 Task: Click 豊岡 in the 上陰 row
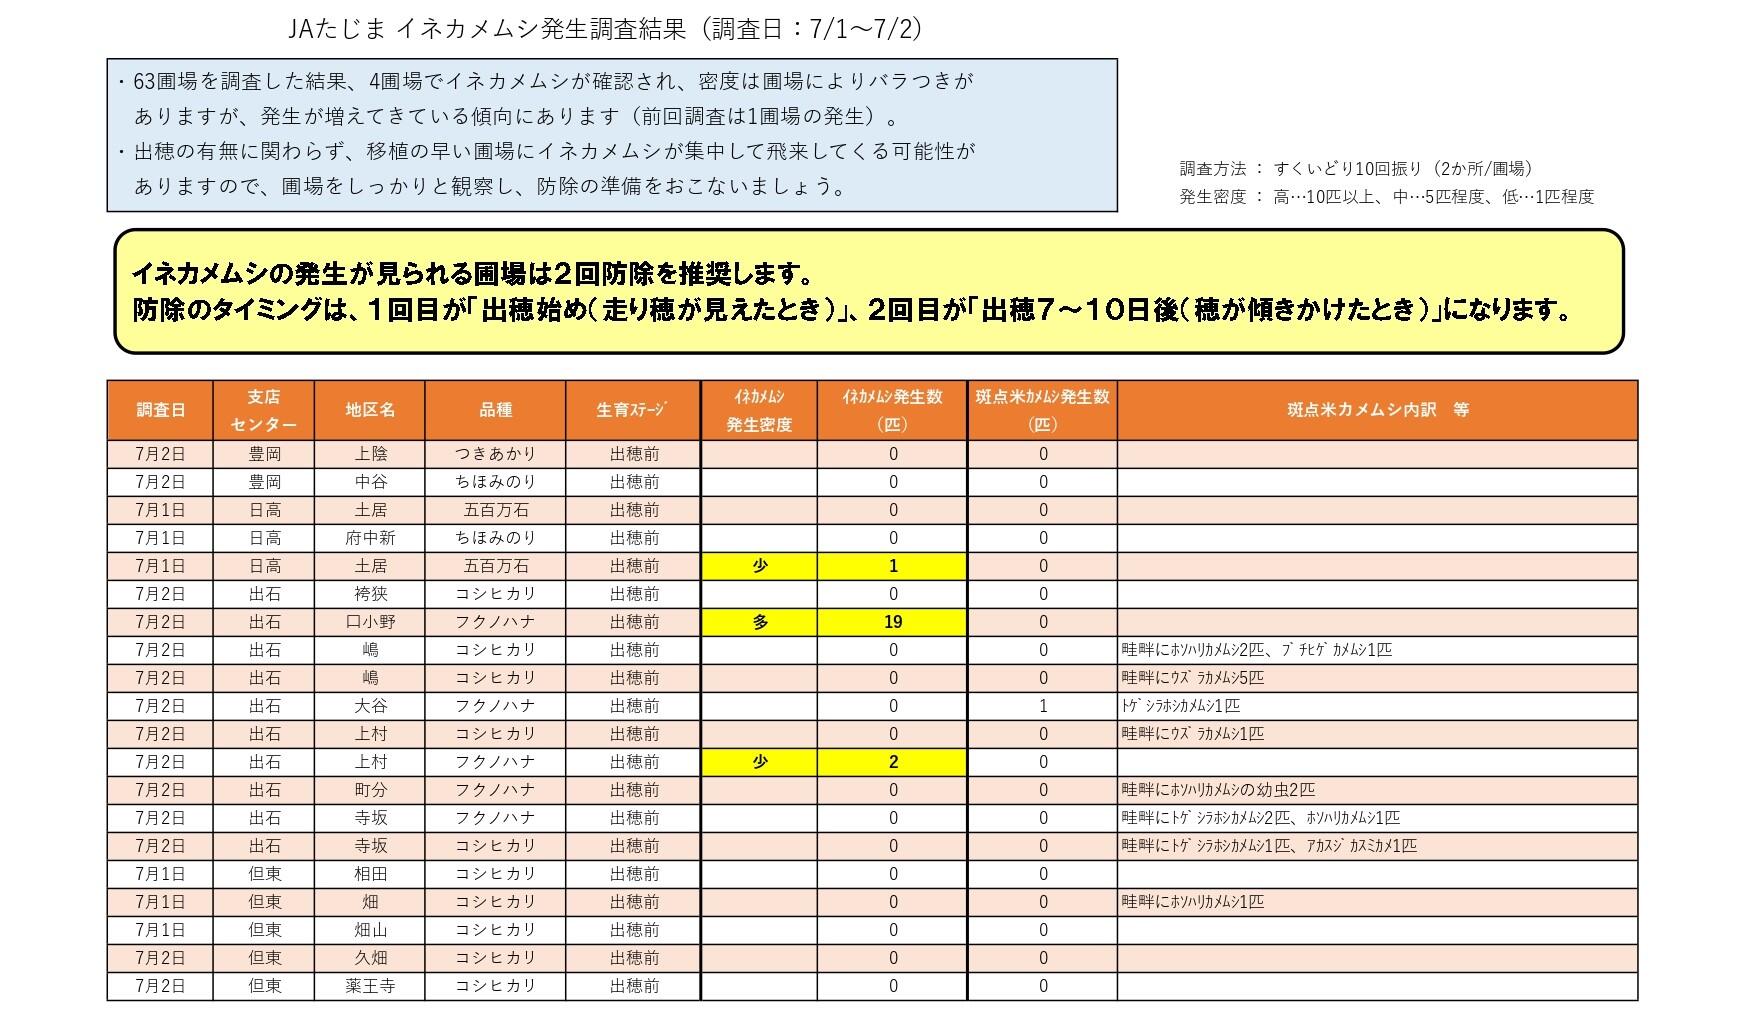264,454
